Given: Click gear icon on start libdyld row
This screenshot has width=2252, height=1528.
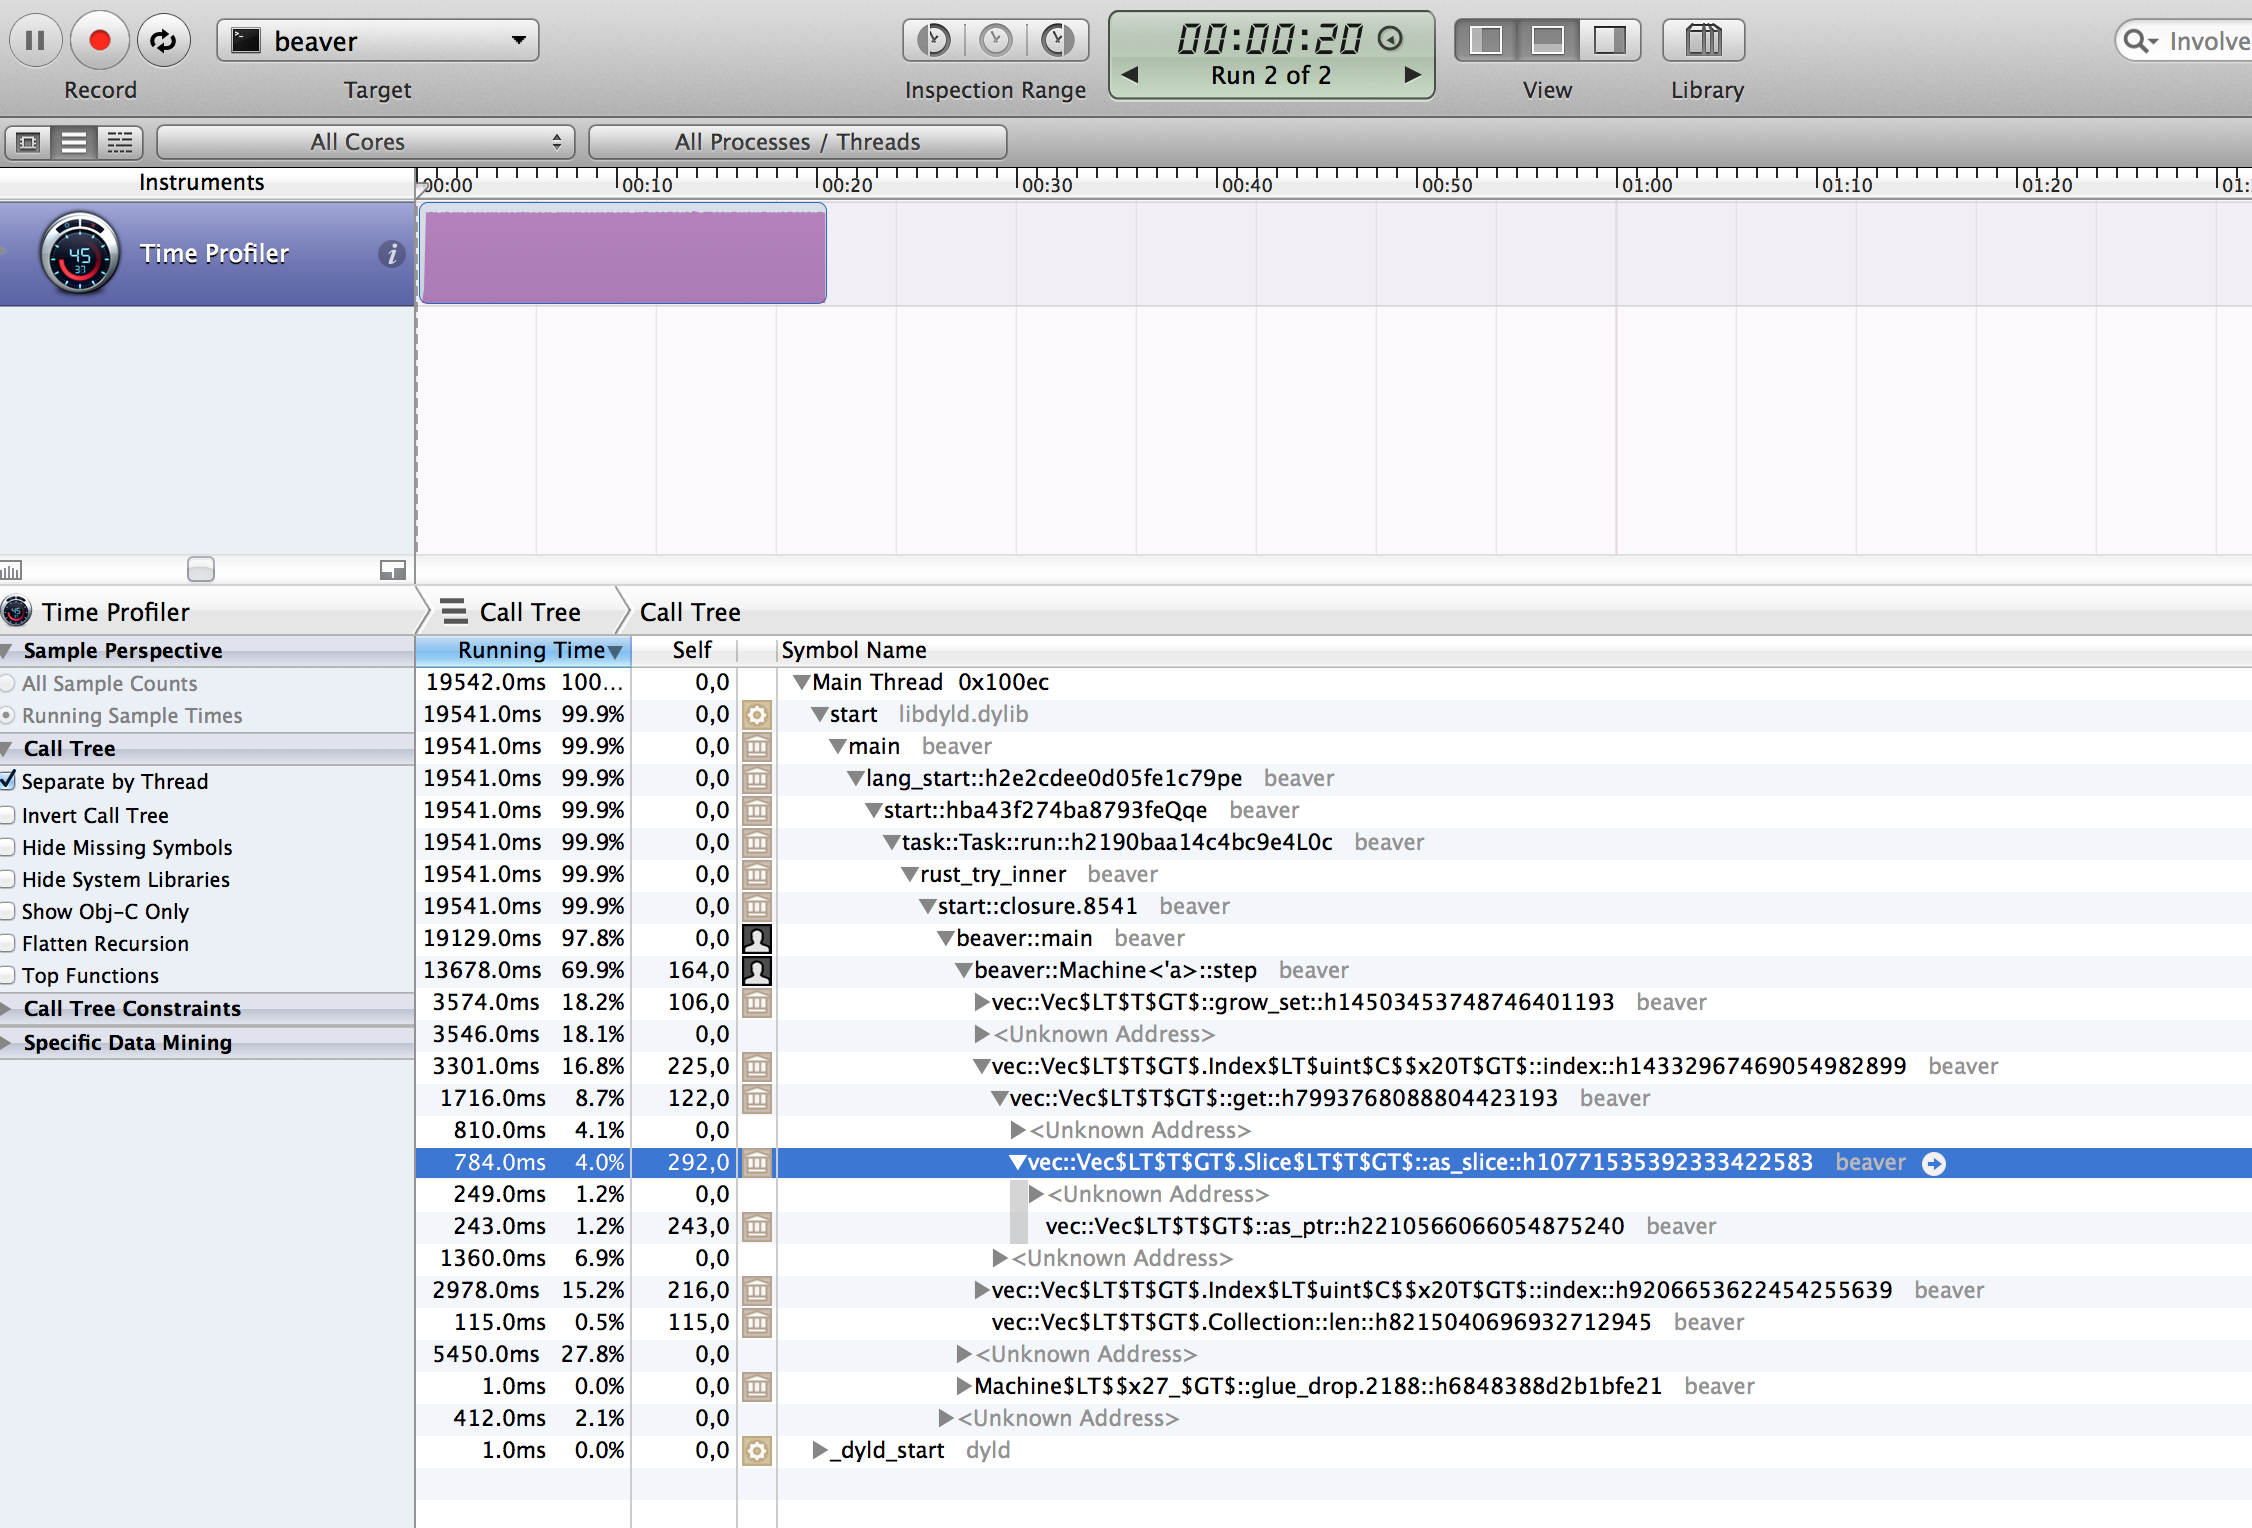Looking at the screenshot, I should pyautogui.click(x=757, y=715).
